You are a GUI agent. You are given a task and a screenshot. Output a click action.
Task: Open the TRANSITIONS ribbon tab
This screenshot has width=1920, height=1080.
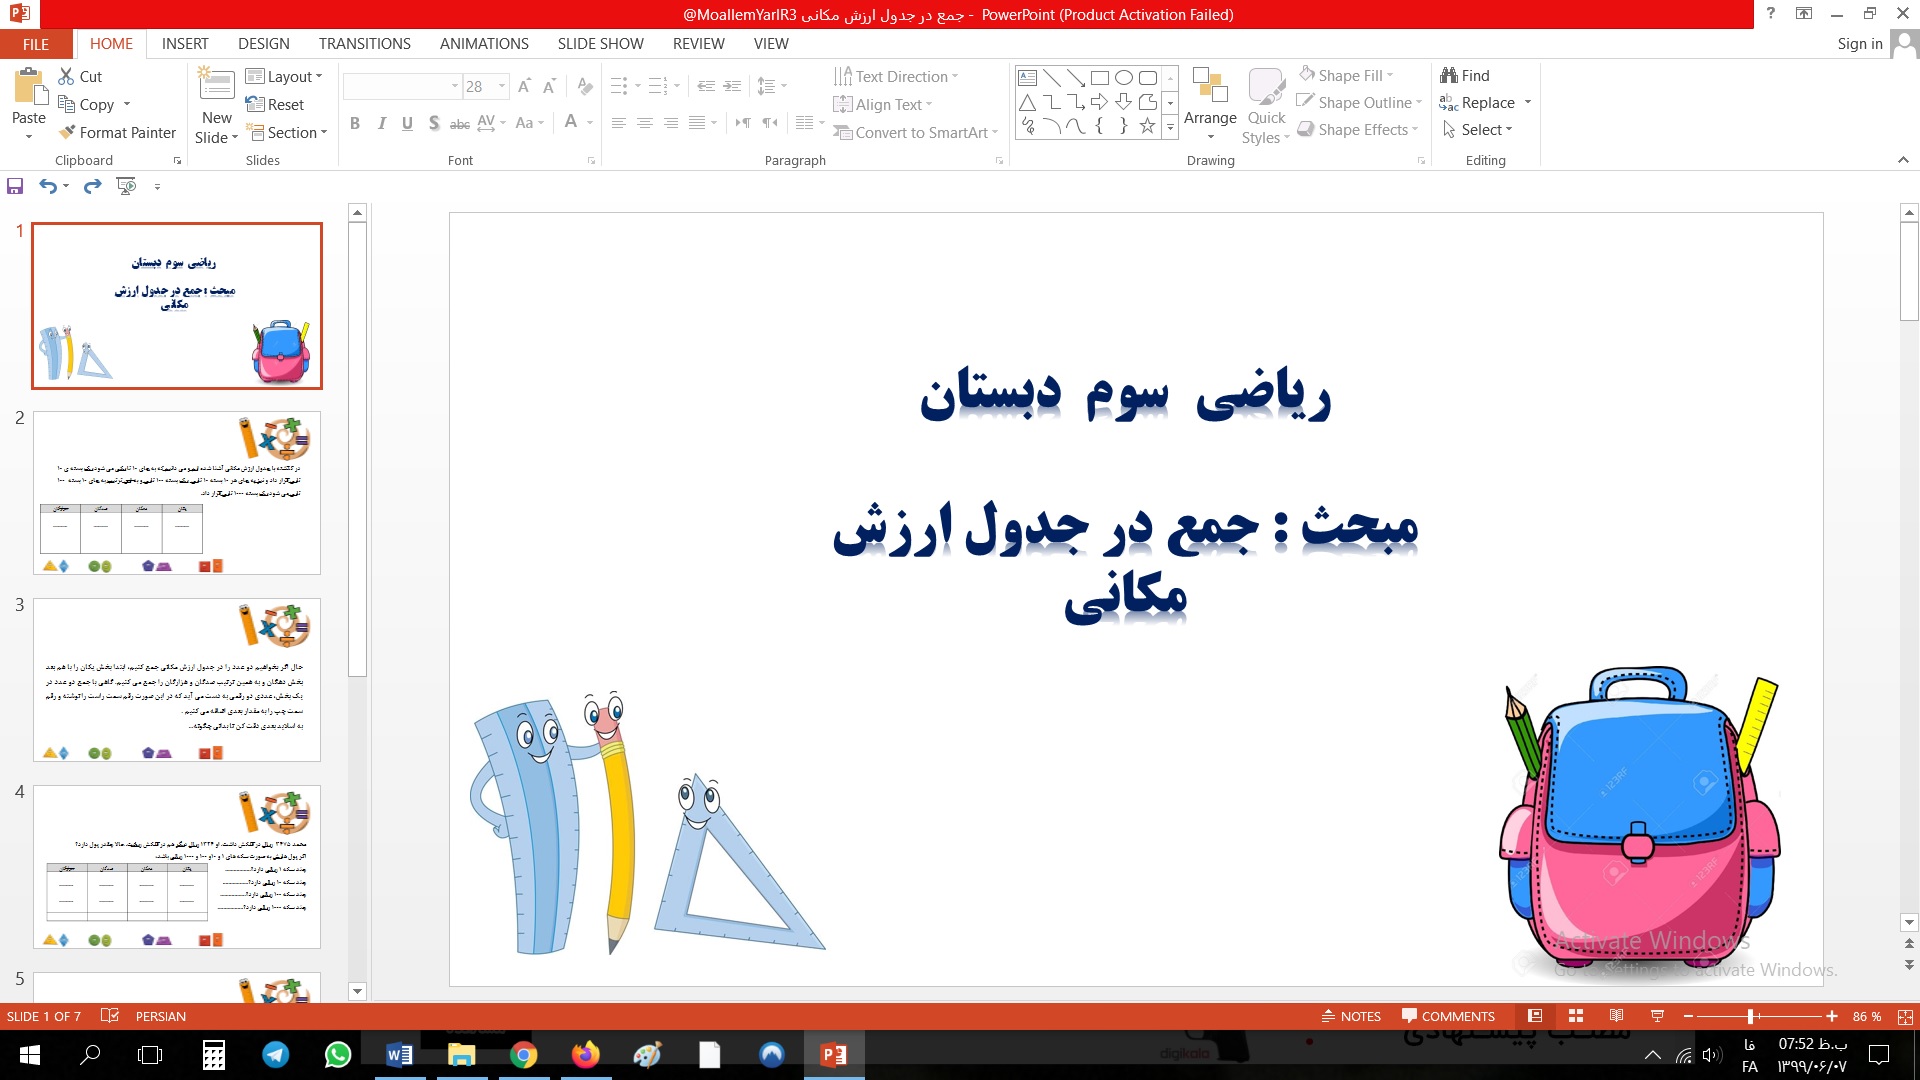pos(364,44)
